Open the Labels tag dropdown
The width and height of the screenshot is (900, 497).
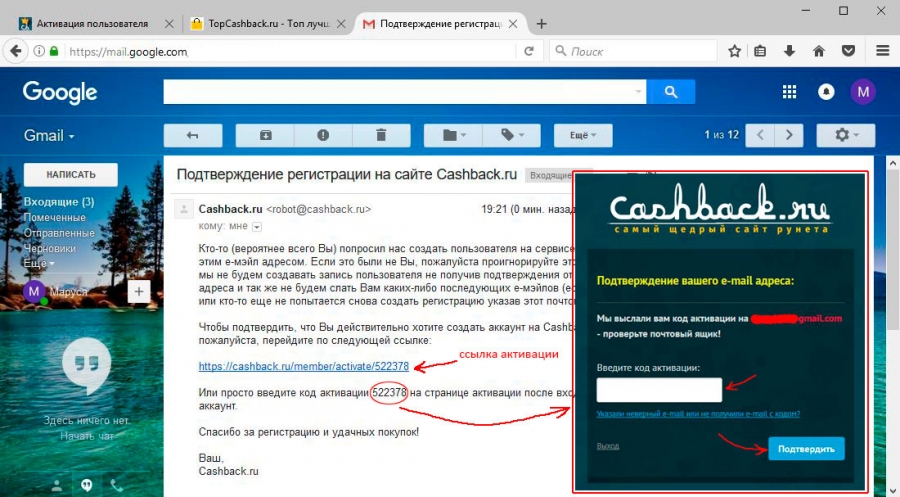[x=512, y=135]
